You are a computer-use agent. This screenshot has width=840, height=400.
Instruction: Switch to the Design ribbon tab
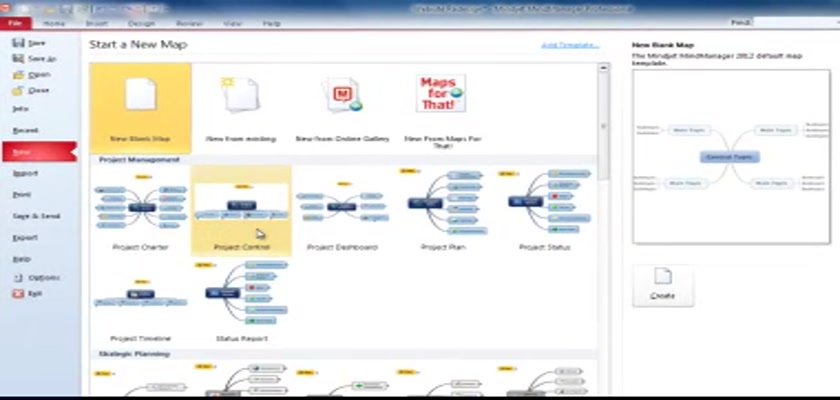point(144,22)
